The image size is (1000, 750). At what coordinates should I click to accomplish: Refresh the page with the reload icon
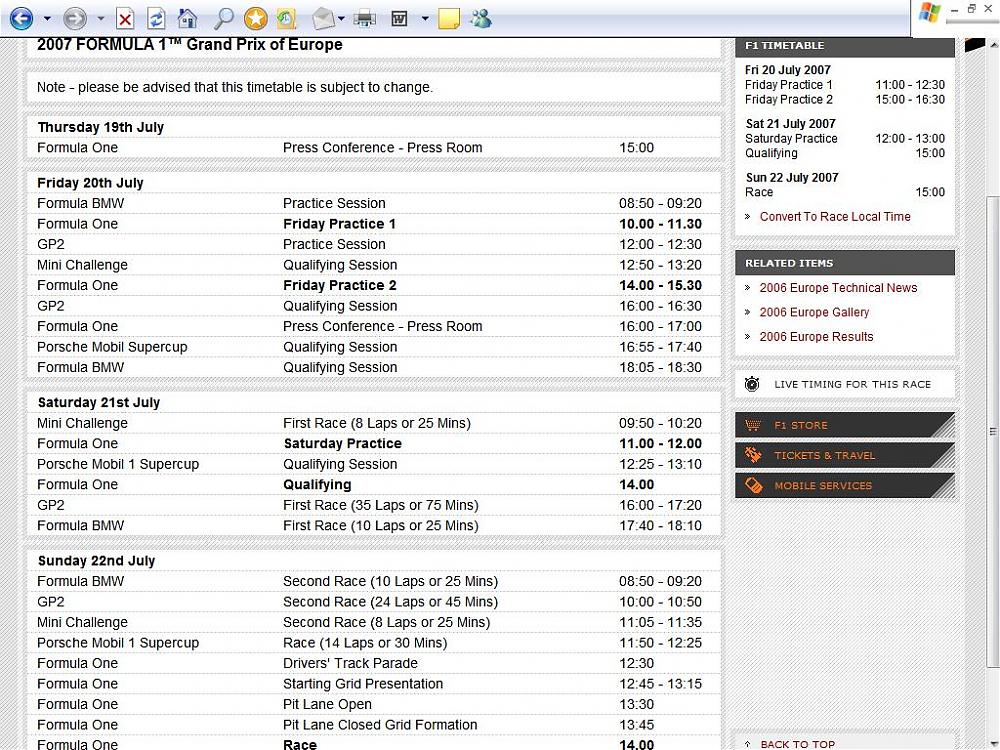click(x=156, y=18)
